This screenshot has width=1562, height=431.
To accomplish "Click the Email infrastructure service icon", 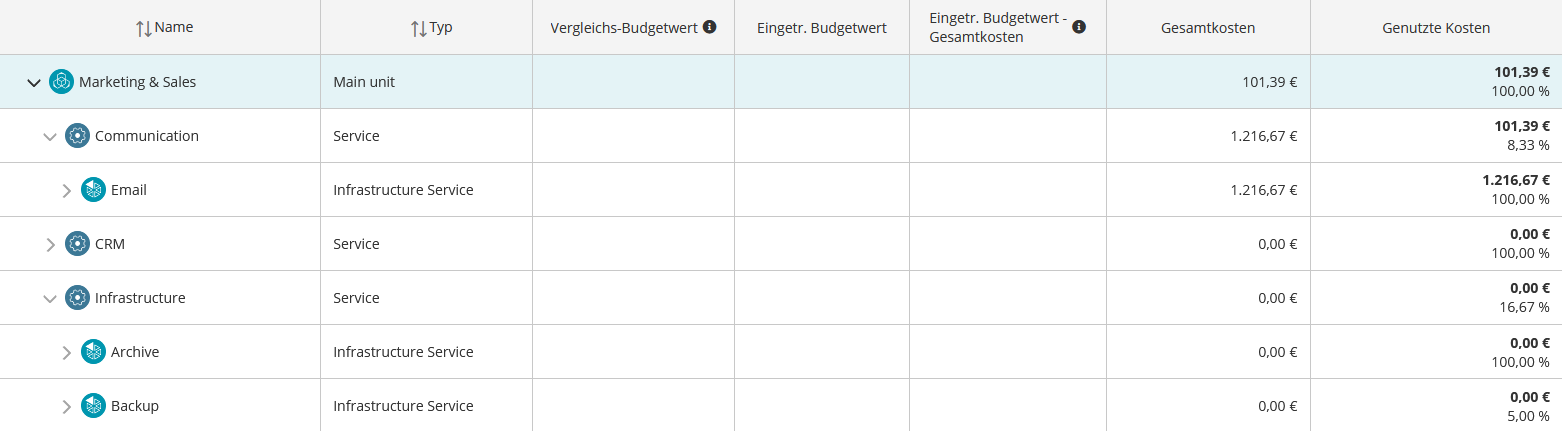I will tap(93, 190).
